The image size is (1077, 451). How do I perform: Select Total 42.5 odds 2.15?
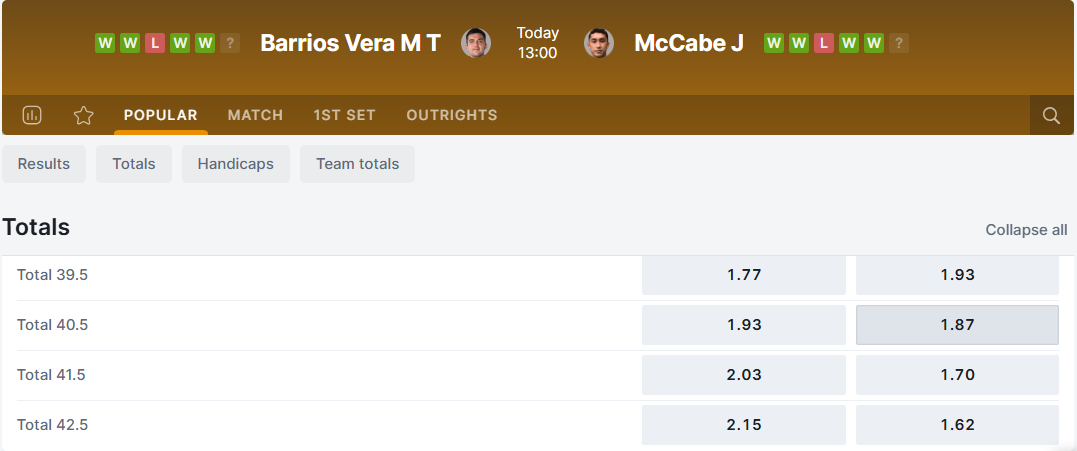click(743, 425)
